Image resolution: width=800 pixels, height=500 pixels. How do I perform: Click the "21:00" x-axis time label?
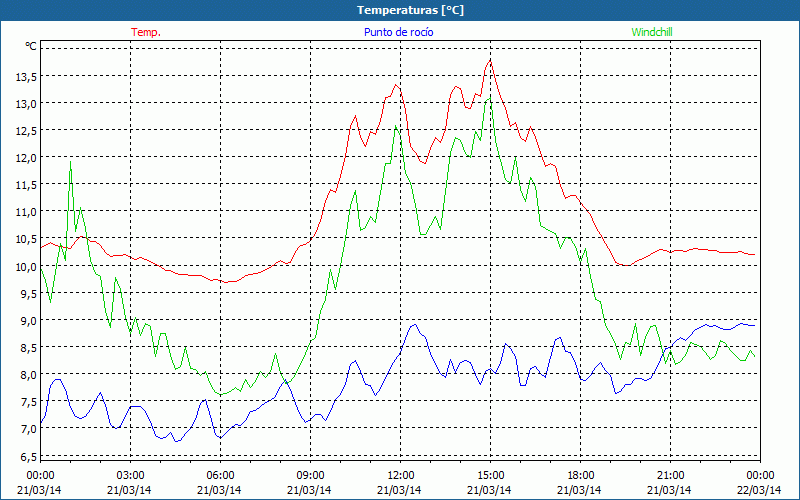click(670, 476)
